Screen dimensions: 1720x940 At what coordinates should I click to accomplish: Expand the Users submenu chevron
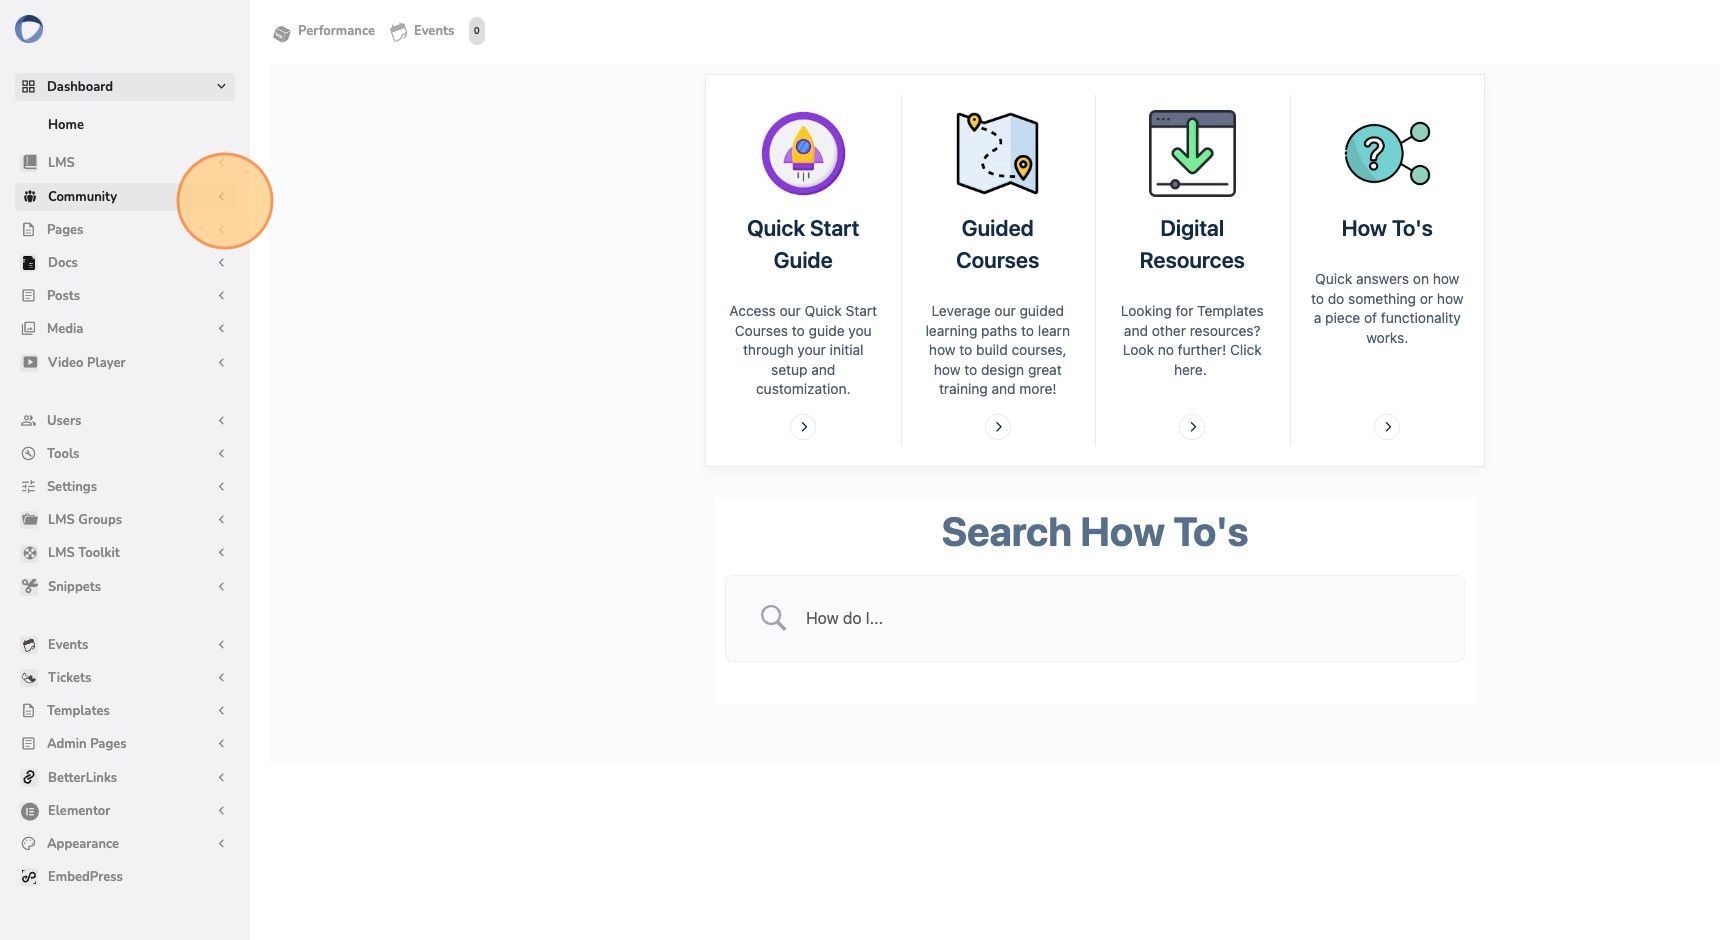[x=221, y=421]
